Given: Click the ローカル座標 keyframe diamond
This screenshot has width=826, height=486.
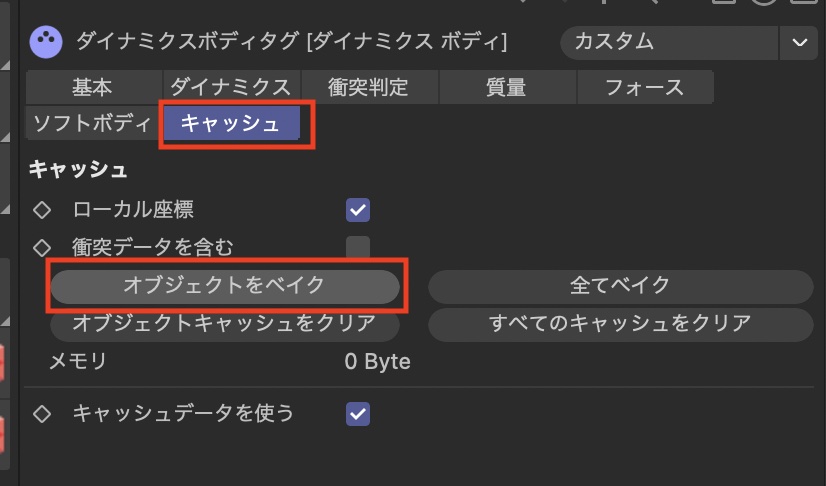Looking at the screenshot, I should [42, 210].
